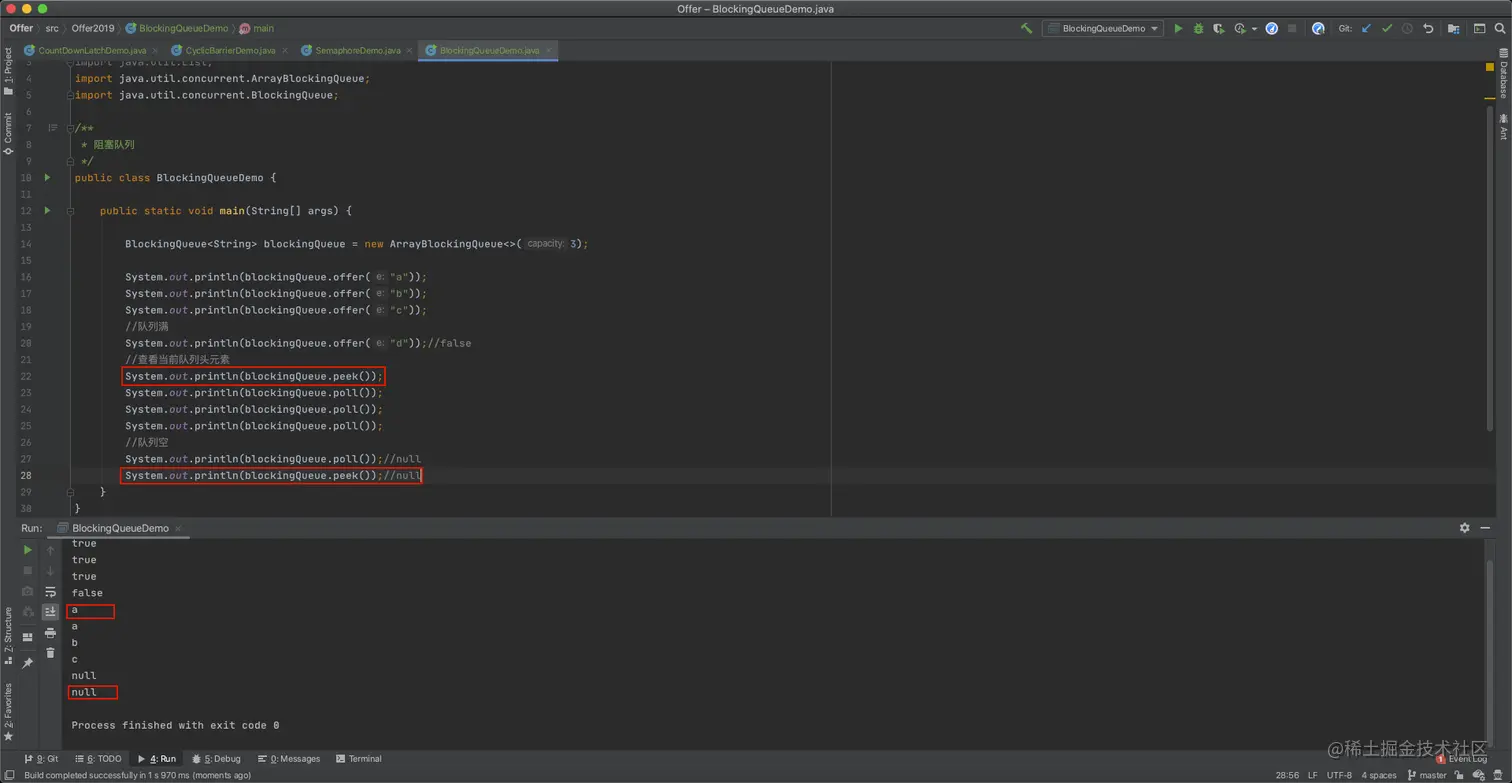Close the SemaphoreDemo.java editor tab

(x=410, y=50)
